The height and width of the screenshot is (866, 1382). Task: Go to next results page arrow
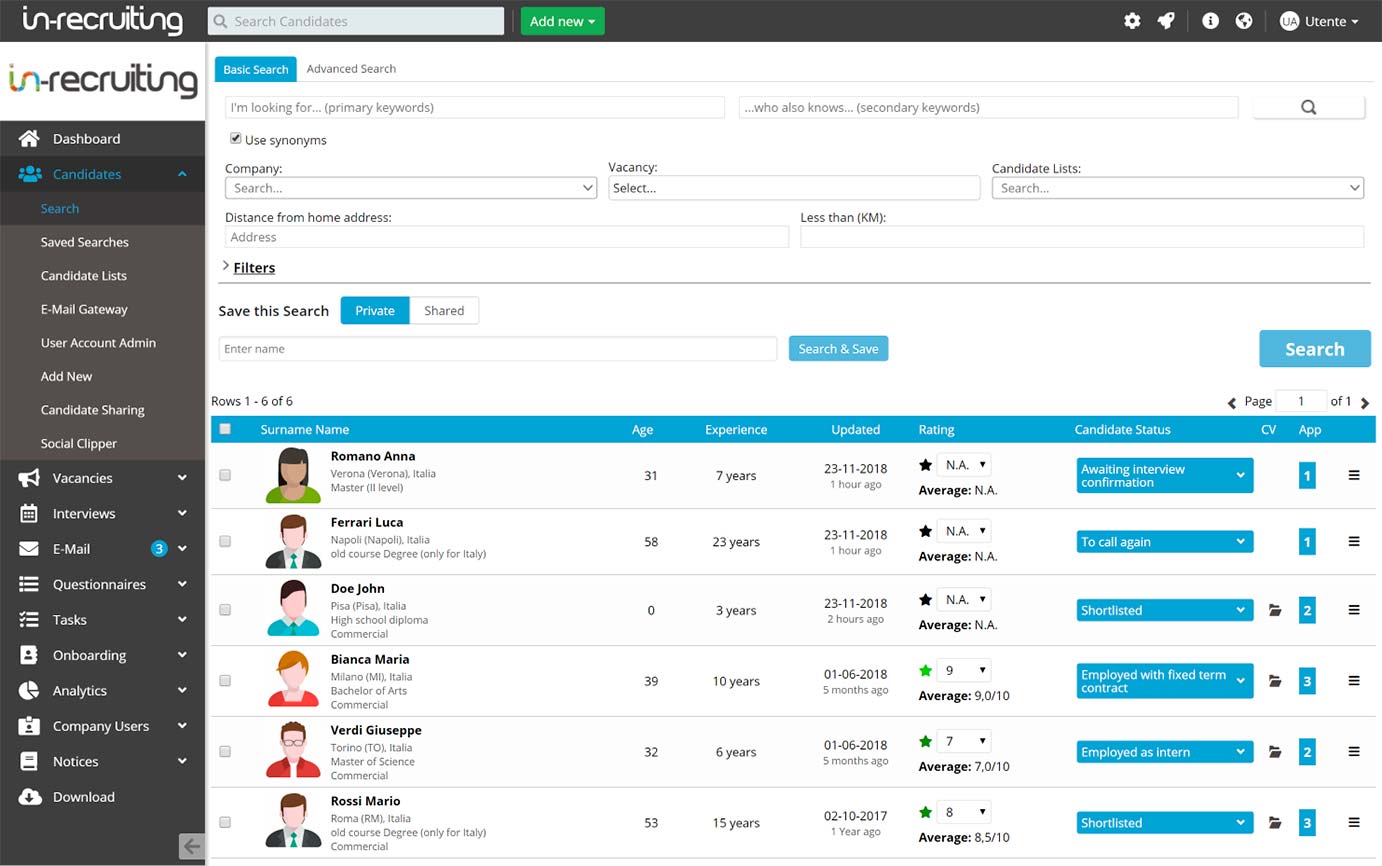pos(1365,402)
